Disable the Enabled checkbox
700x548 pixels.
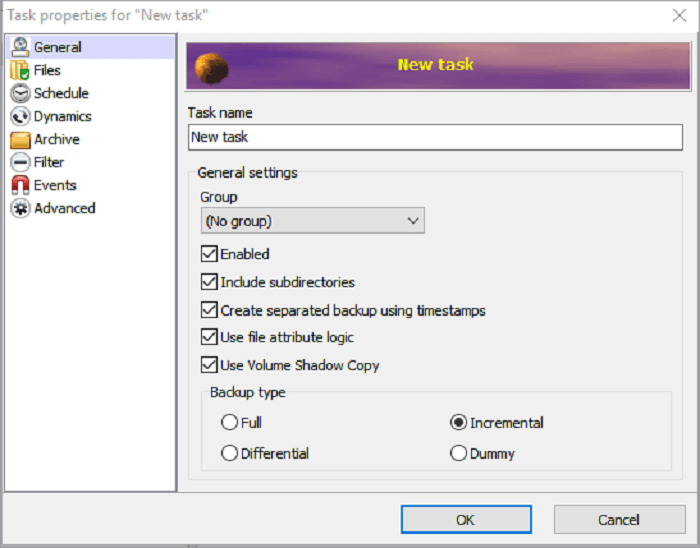(x=209, y=254)
